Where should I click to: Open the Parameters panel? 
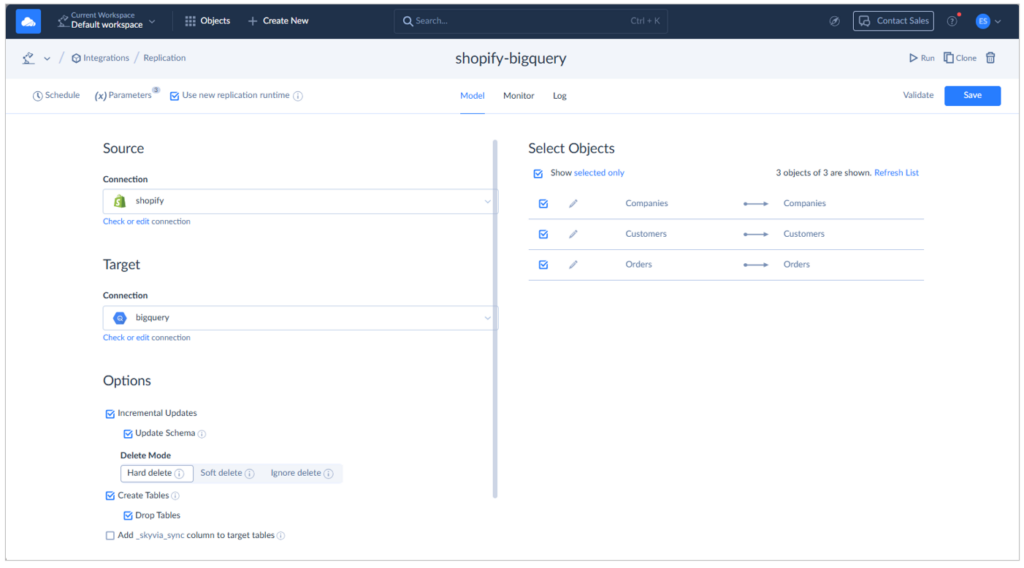[124, 95]
